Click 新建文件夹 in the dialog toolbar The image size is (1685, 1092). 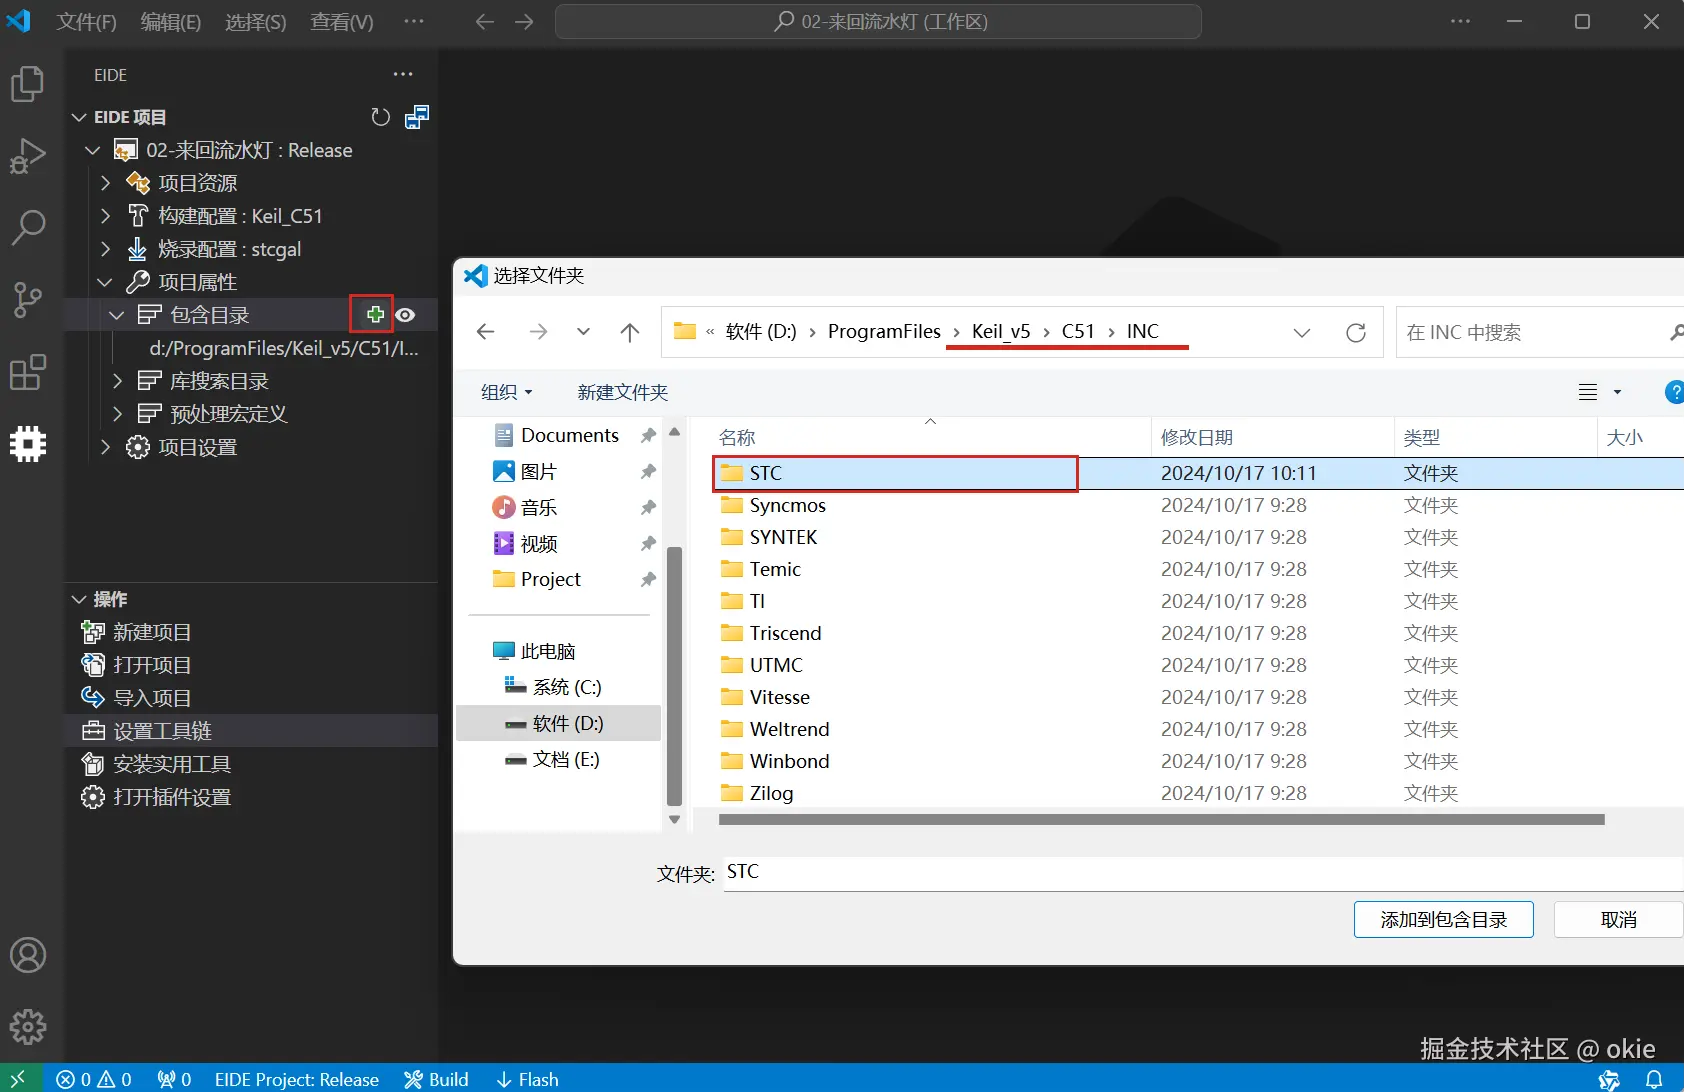pos(622,392)
